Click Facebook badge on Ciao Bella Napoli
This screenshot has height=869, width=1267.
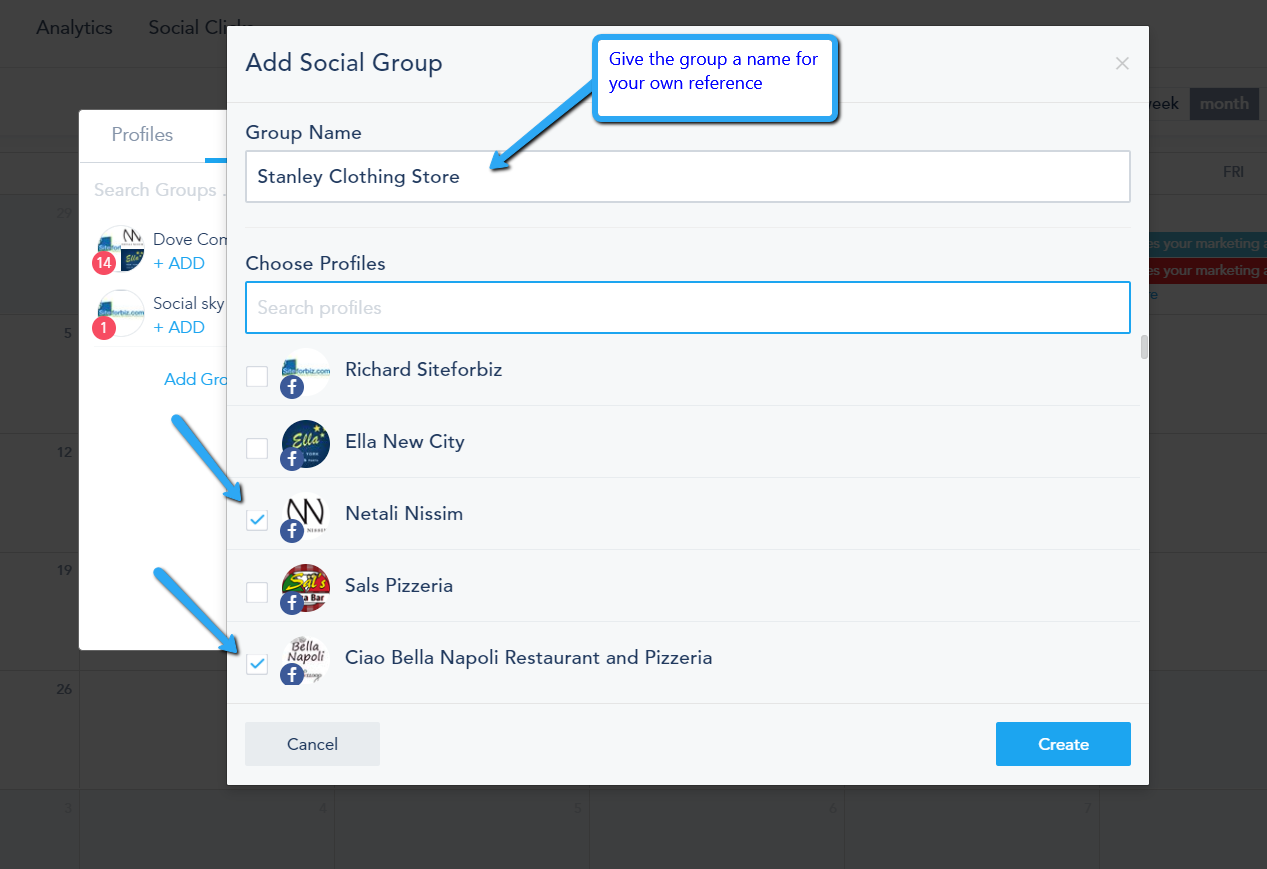point(292,675)
